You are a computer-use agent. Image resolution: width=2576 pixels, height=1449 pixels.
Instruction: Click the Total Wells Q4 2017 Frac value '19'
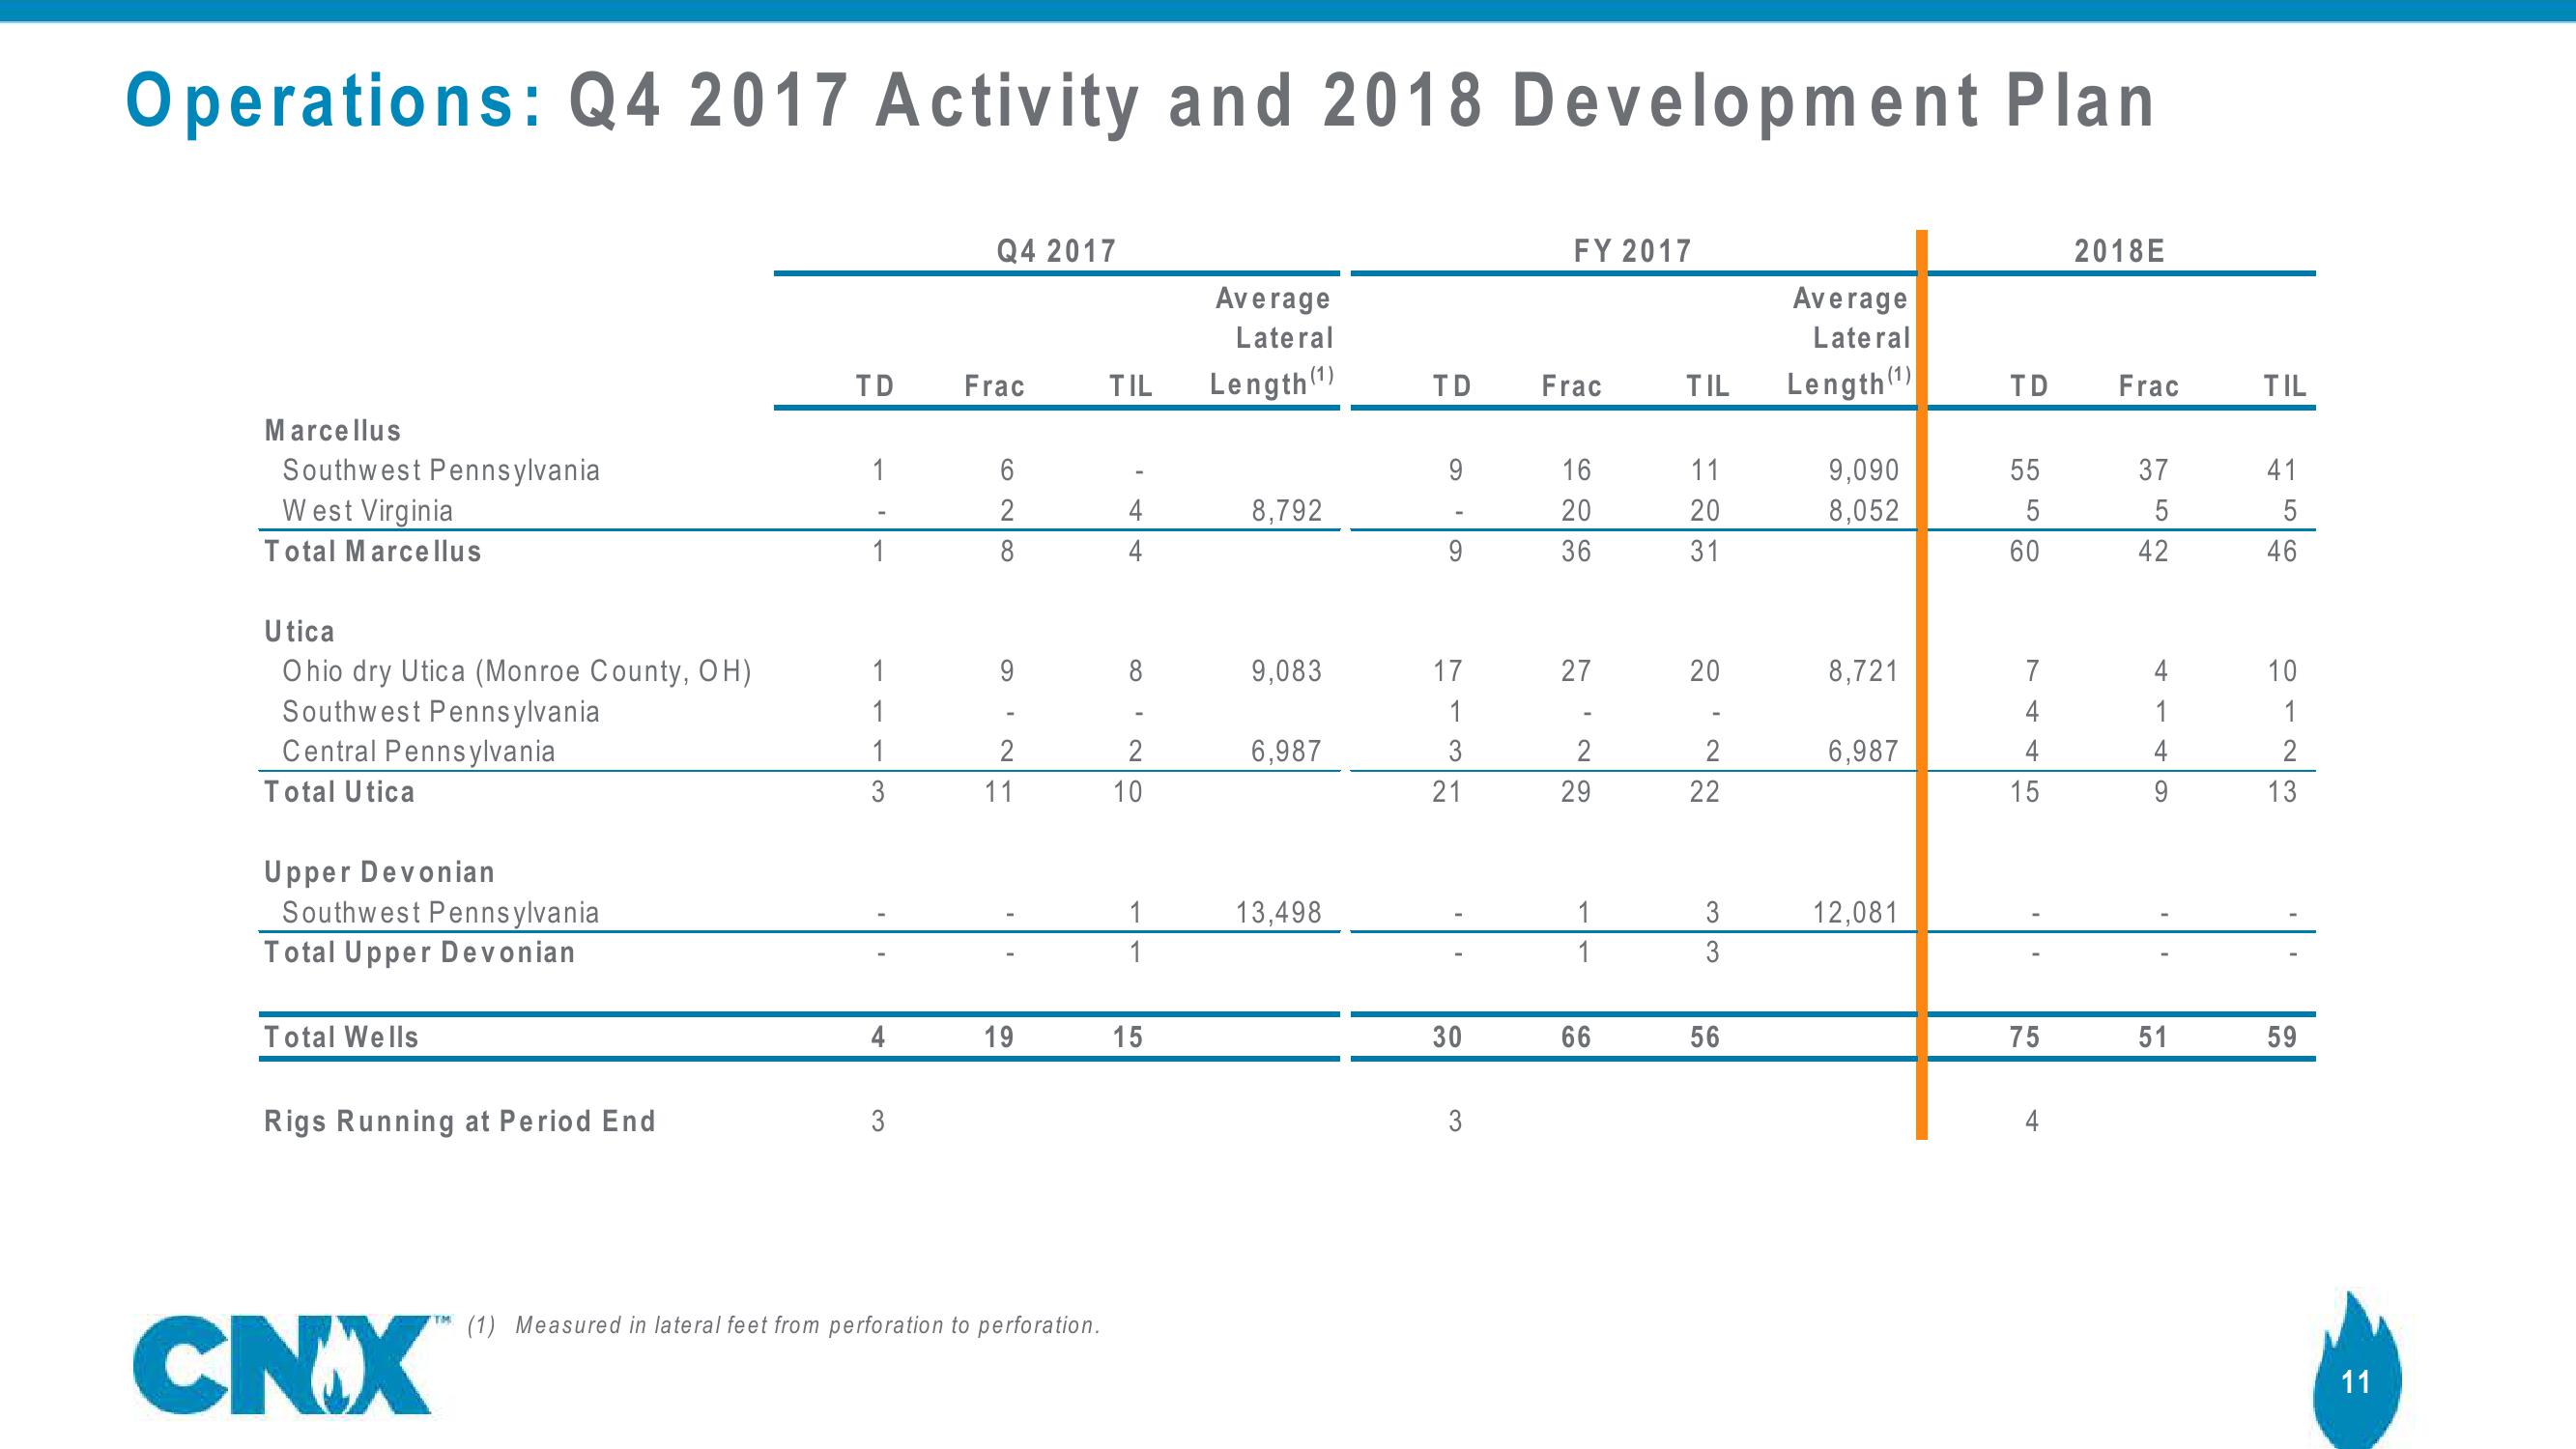click(998, 1037)
